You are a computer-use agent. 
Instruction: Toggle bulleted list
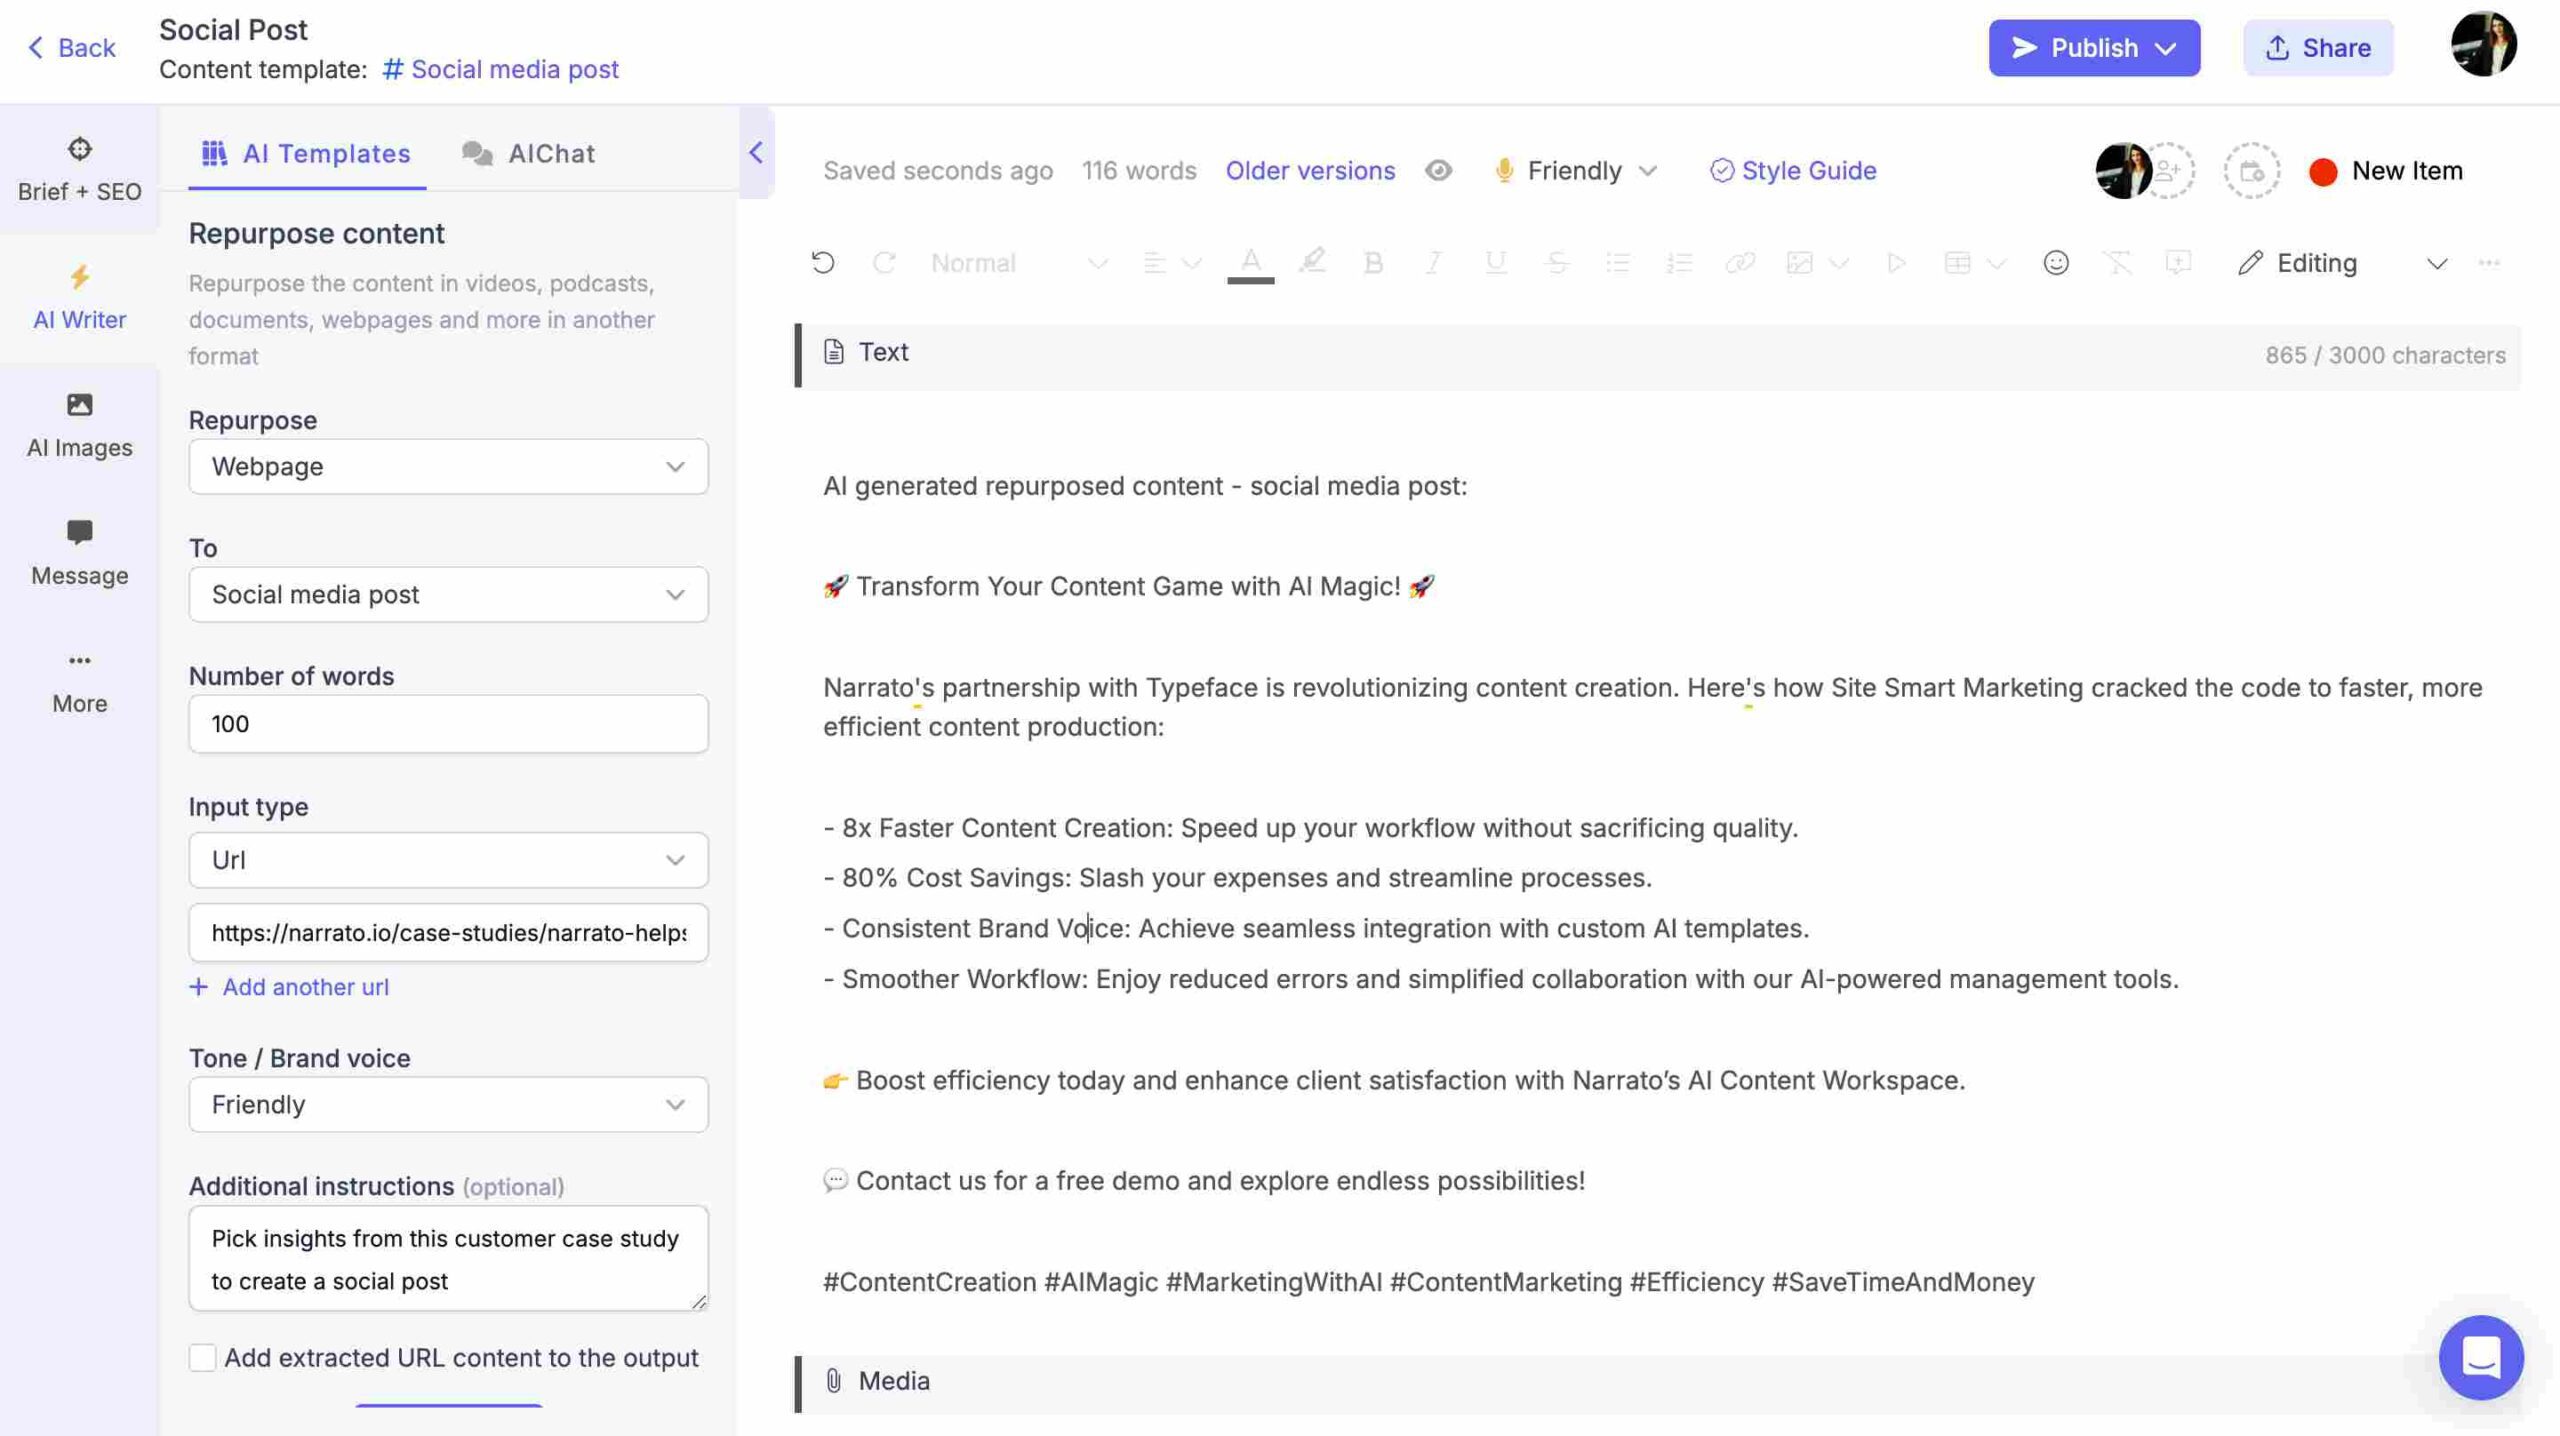[1617, 262]
